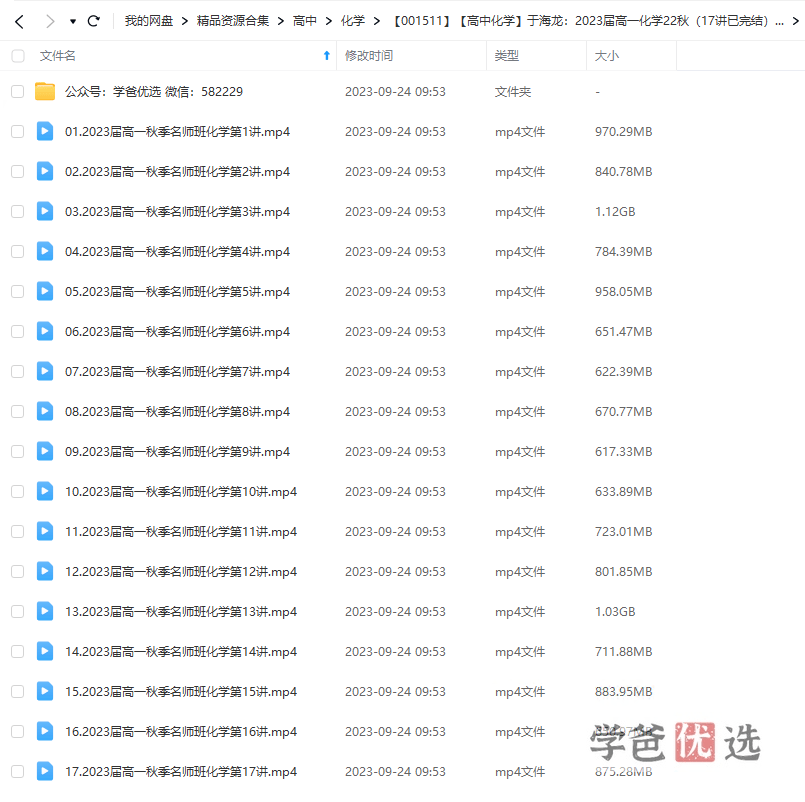Sort by 类型 column header
The height and width of the screenshot is (802, 805).
point(507,55)
